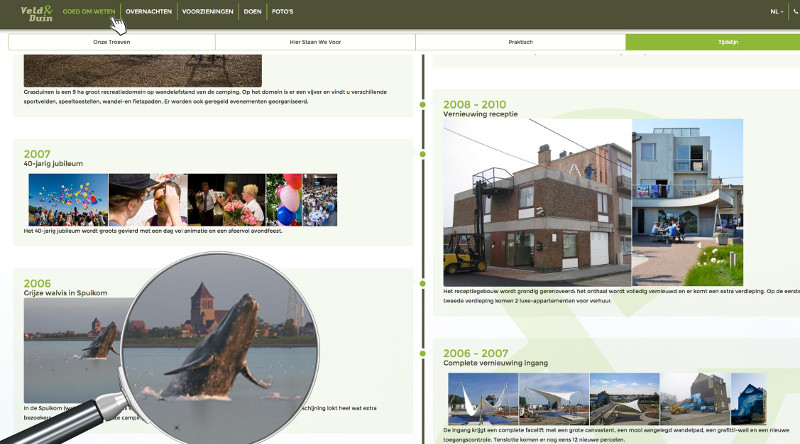Go to the Voorzieningen menu item
The height and width of the screenshot is (444, 800).
coord(208,11)
